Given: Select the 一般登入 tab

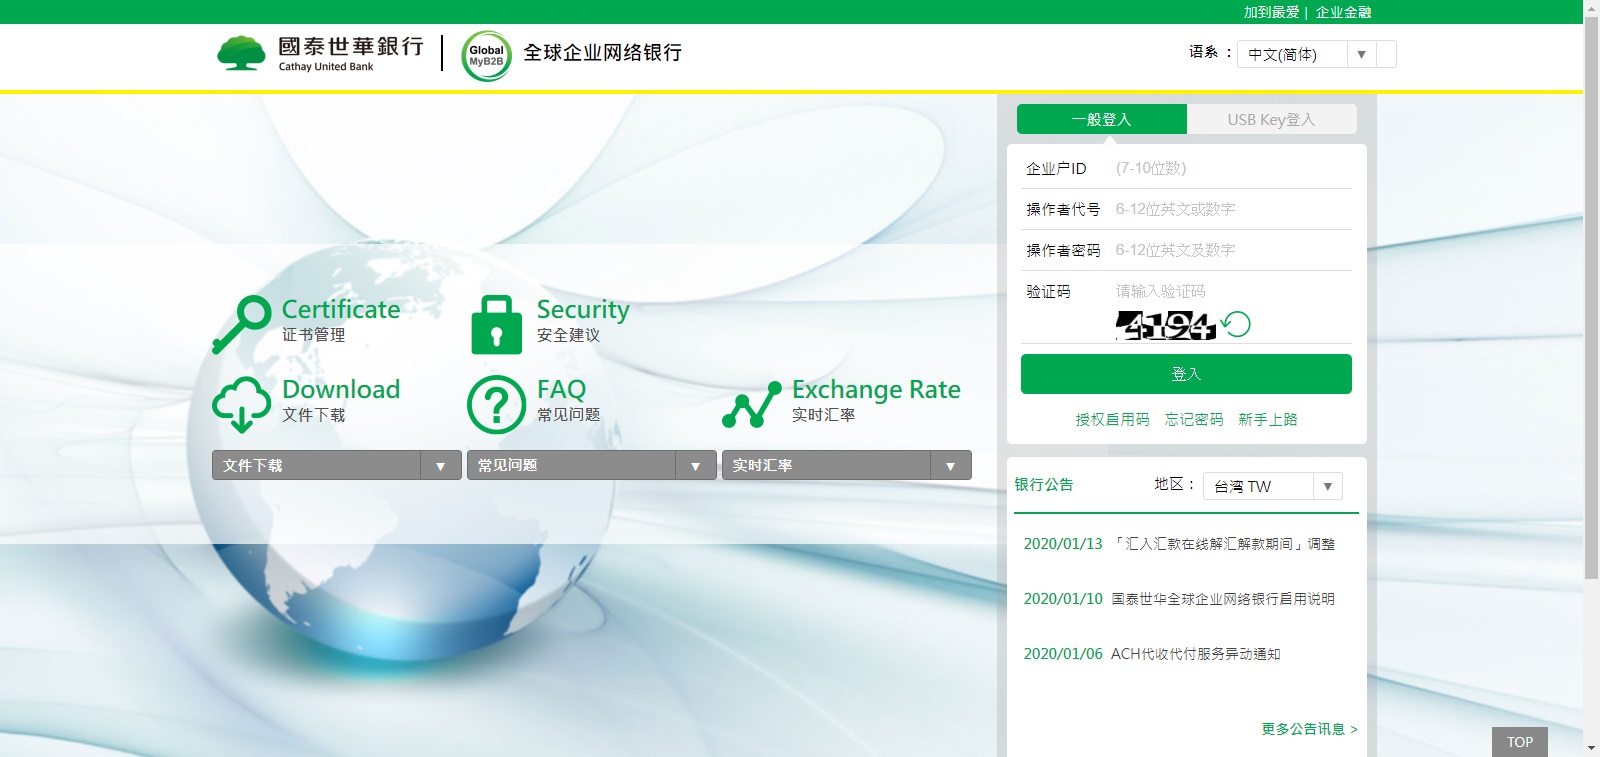Looking at the screenshot, I should coord(1101,119).
